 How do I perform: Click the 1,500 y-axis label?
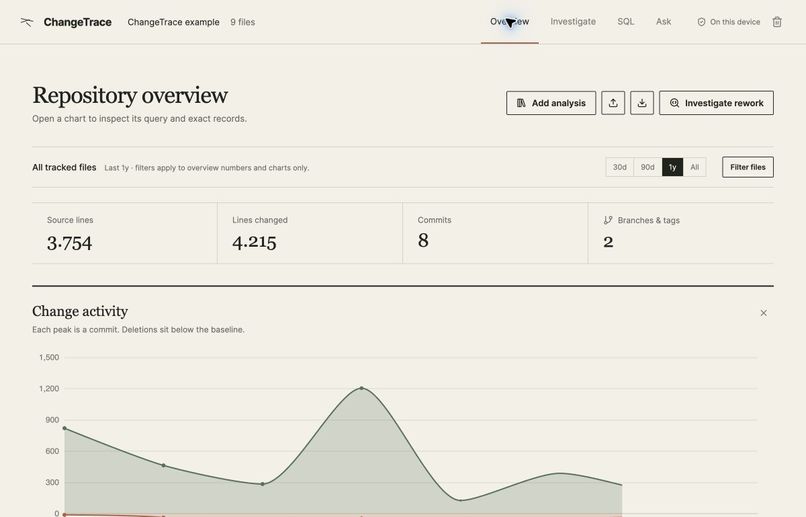[x=49, y=357]
